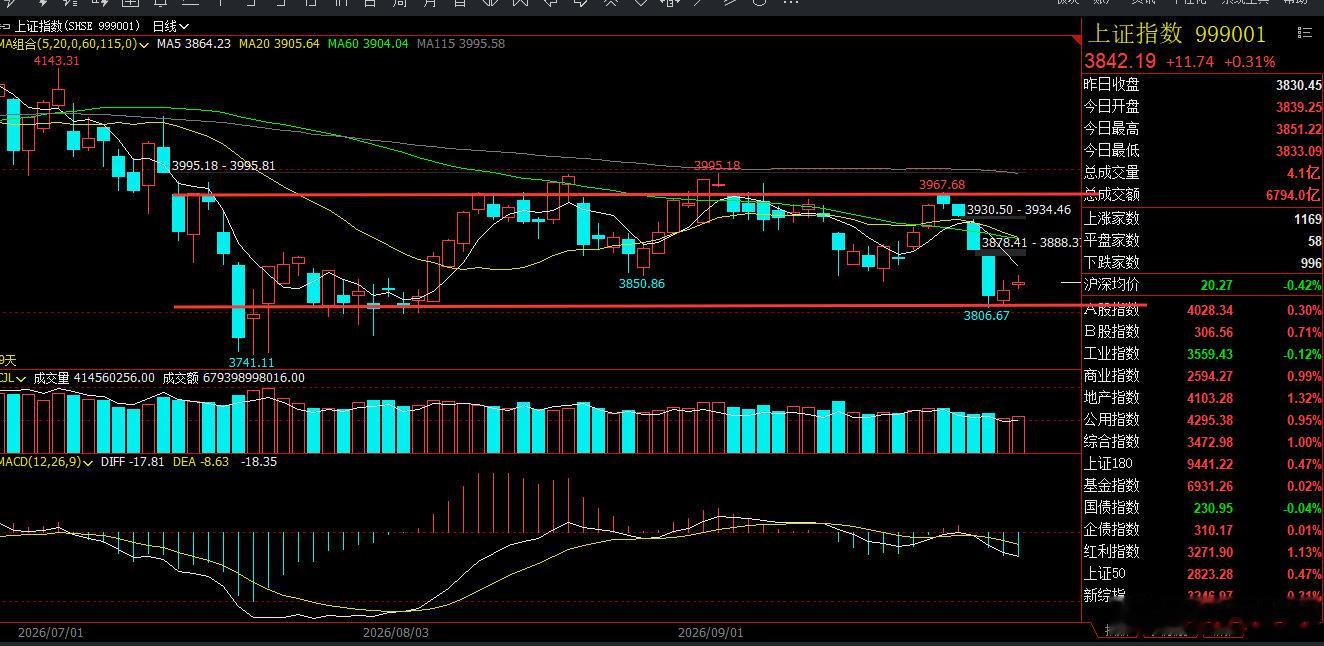Click the MA60 3904.04 value
The height and width of the screenshot is (646, 1324).
(x=368, y=44)
